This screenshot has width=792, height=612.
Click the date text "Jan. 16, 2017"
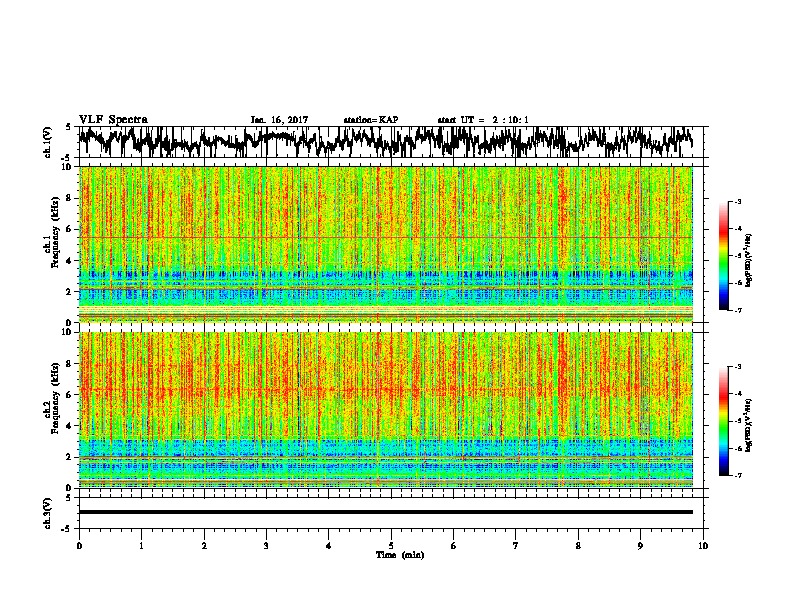[279, 120]
